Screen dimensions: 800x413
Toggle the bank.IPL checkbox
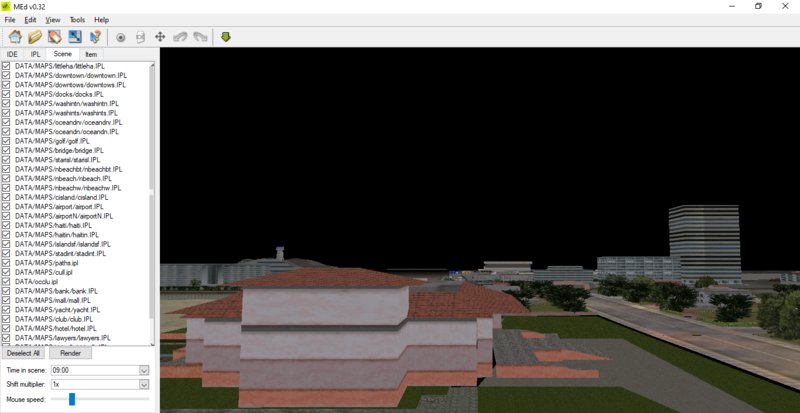6,291
